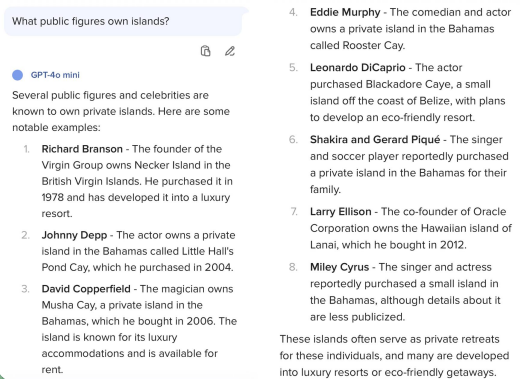Click the bold name Miley Cyrus
This screenshot has height=379, width=523.
tap(340, 267)
